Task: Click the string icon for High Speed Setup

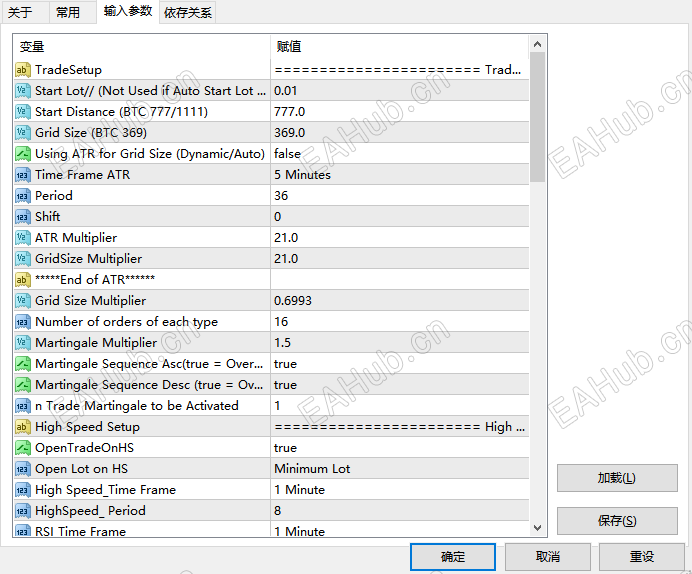Action: [23, 427]
